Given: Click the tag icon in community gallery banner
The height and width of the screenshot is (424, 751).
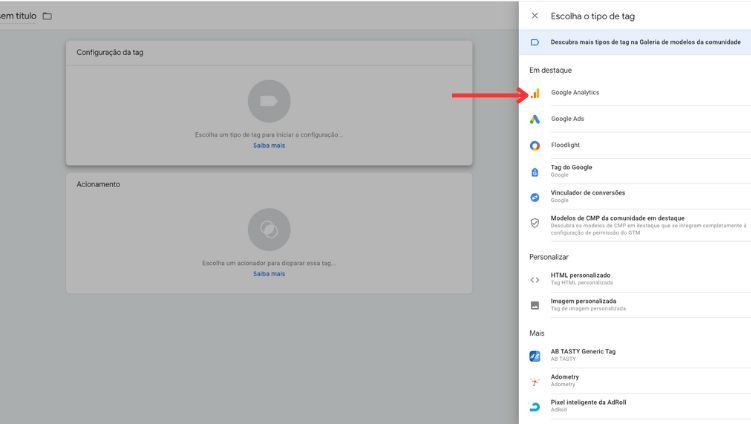Looking at the screenshot, I should (535, 42).
